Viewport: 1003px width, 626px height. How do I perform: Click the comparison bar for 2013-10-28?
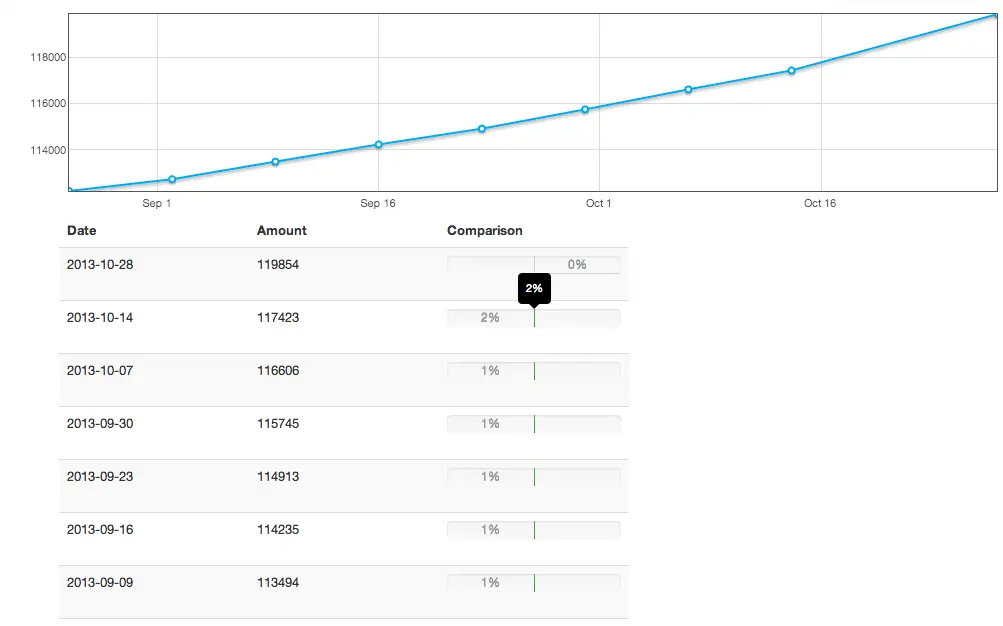click(x=534, y=265)
